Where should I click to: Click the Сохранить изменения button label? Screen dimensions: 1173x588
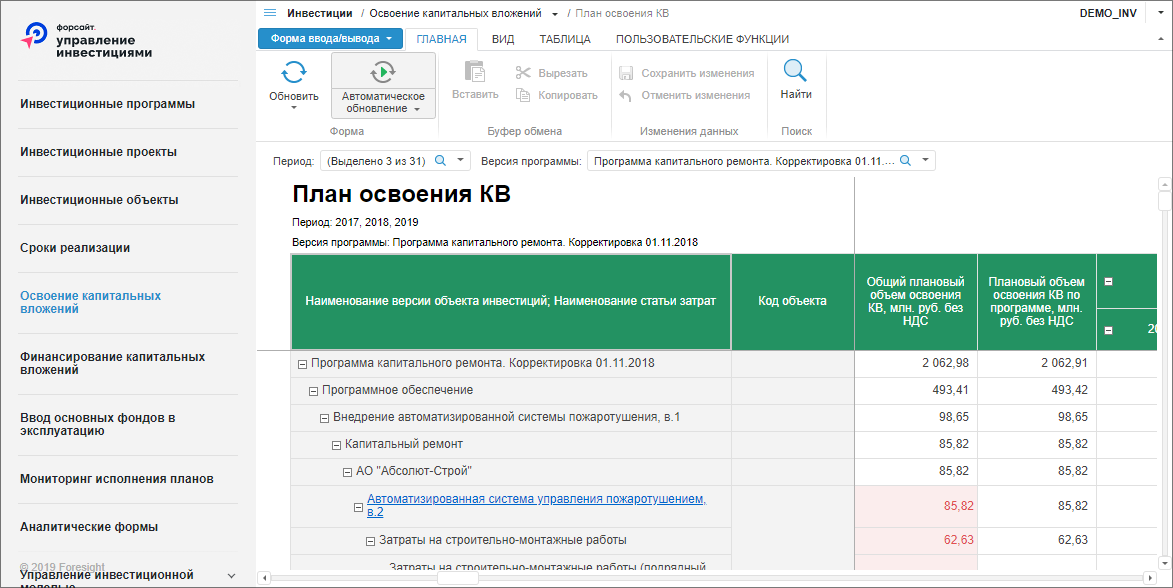coord(698,73)
